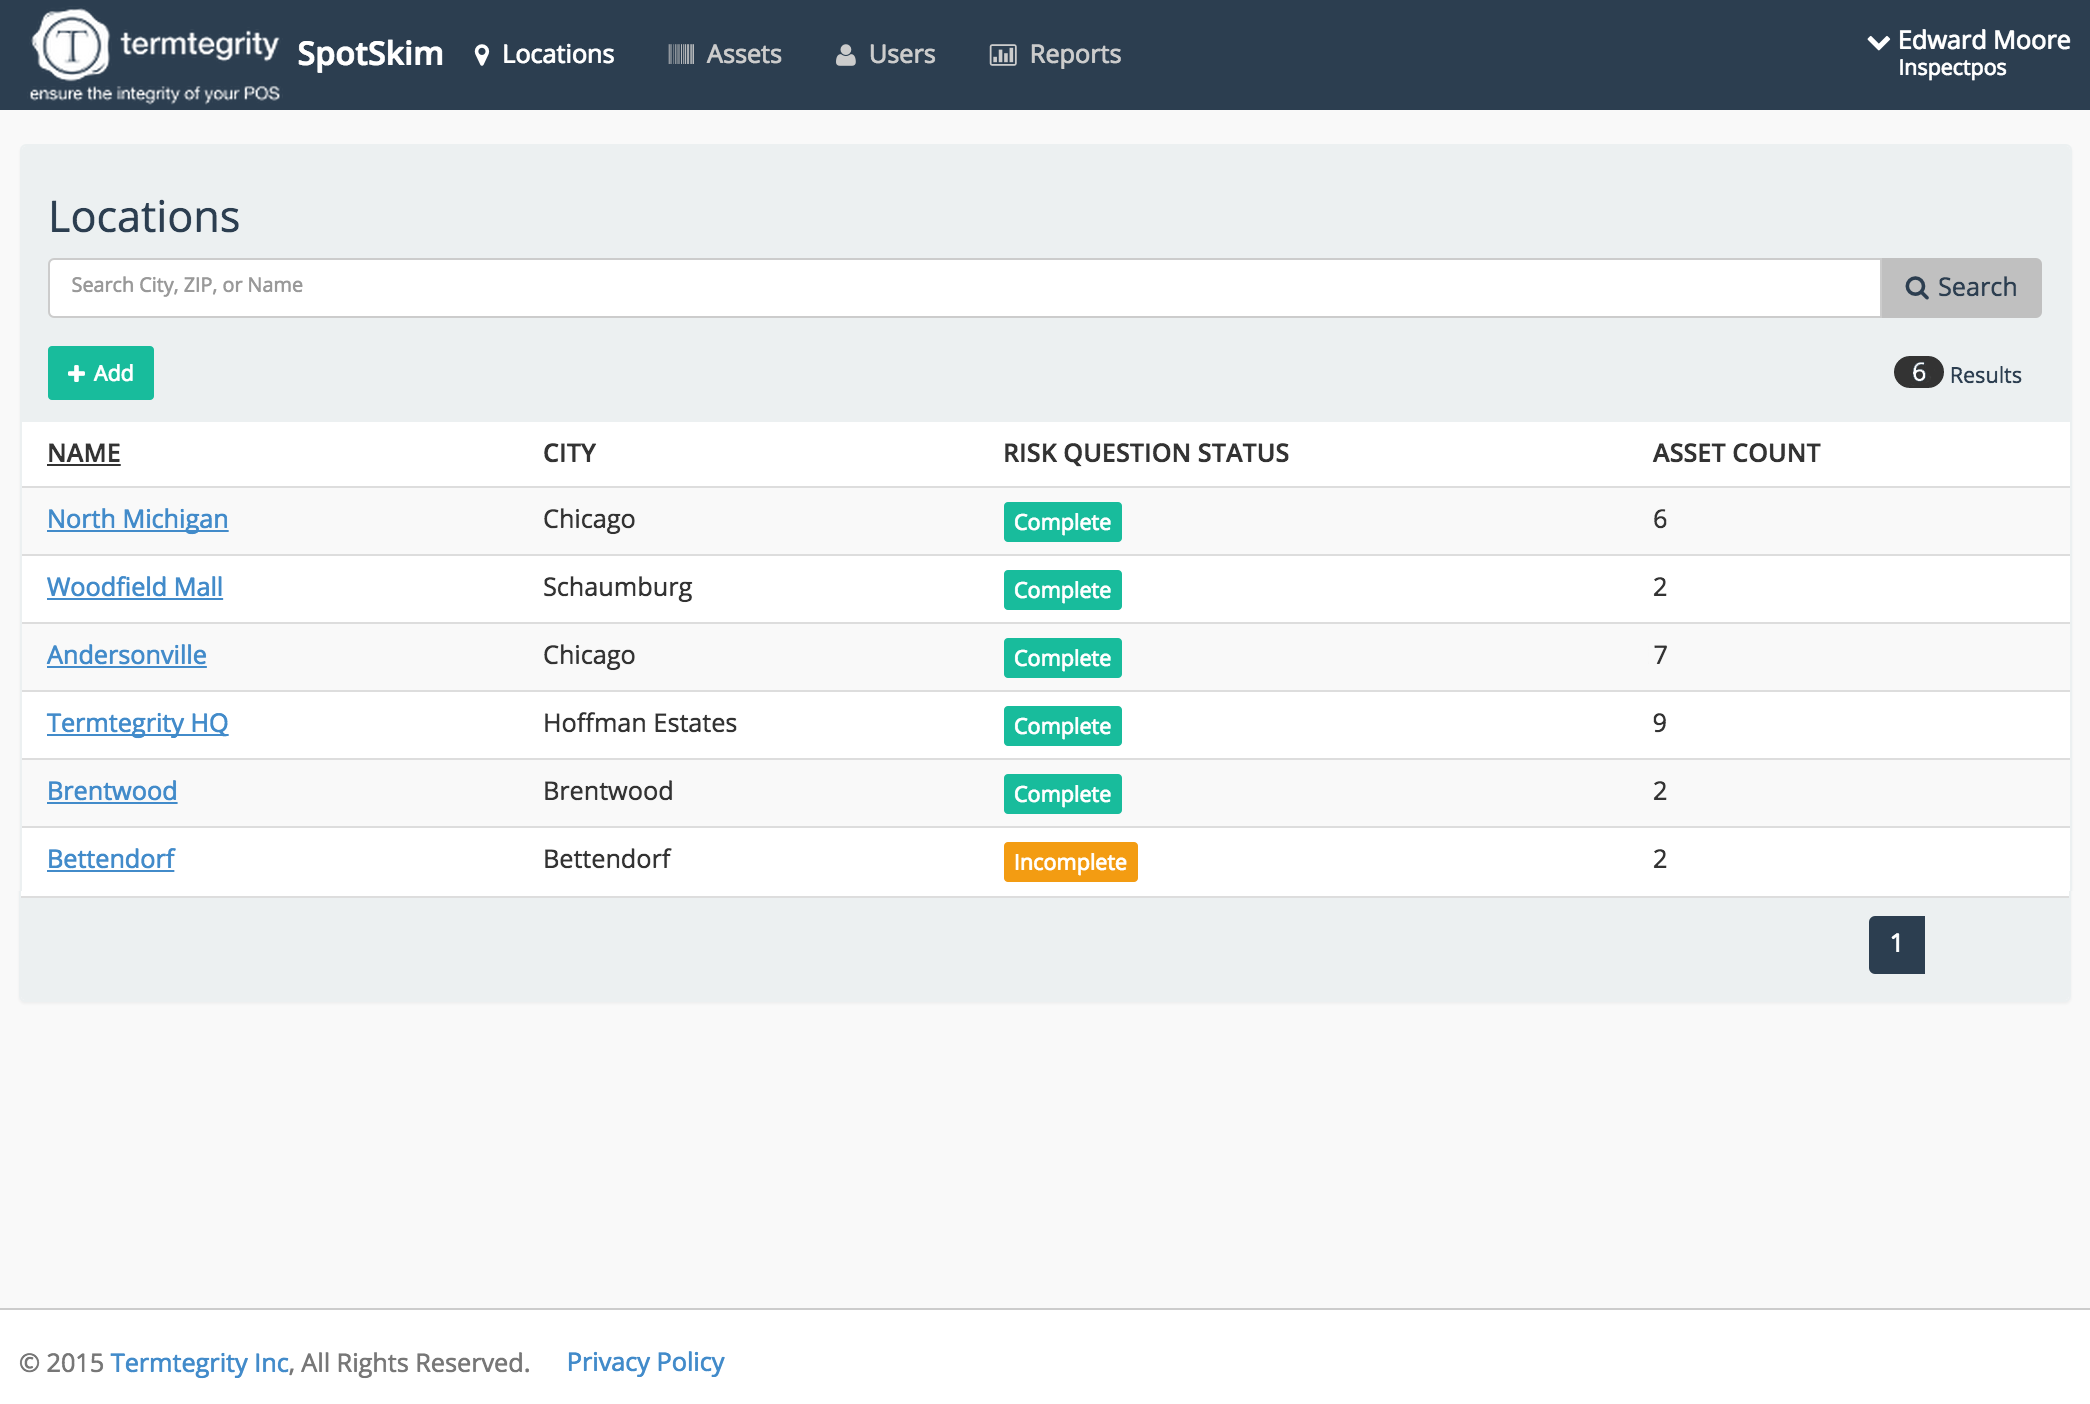Click Bettendorf city cell in the City column
This screenshot has width=2090, height=1404.
(607, 859)
